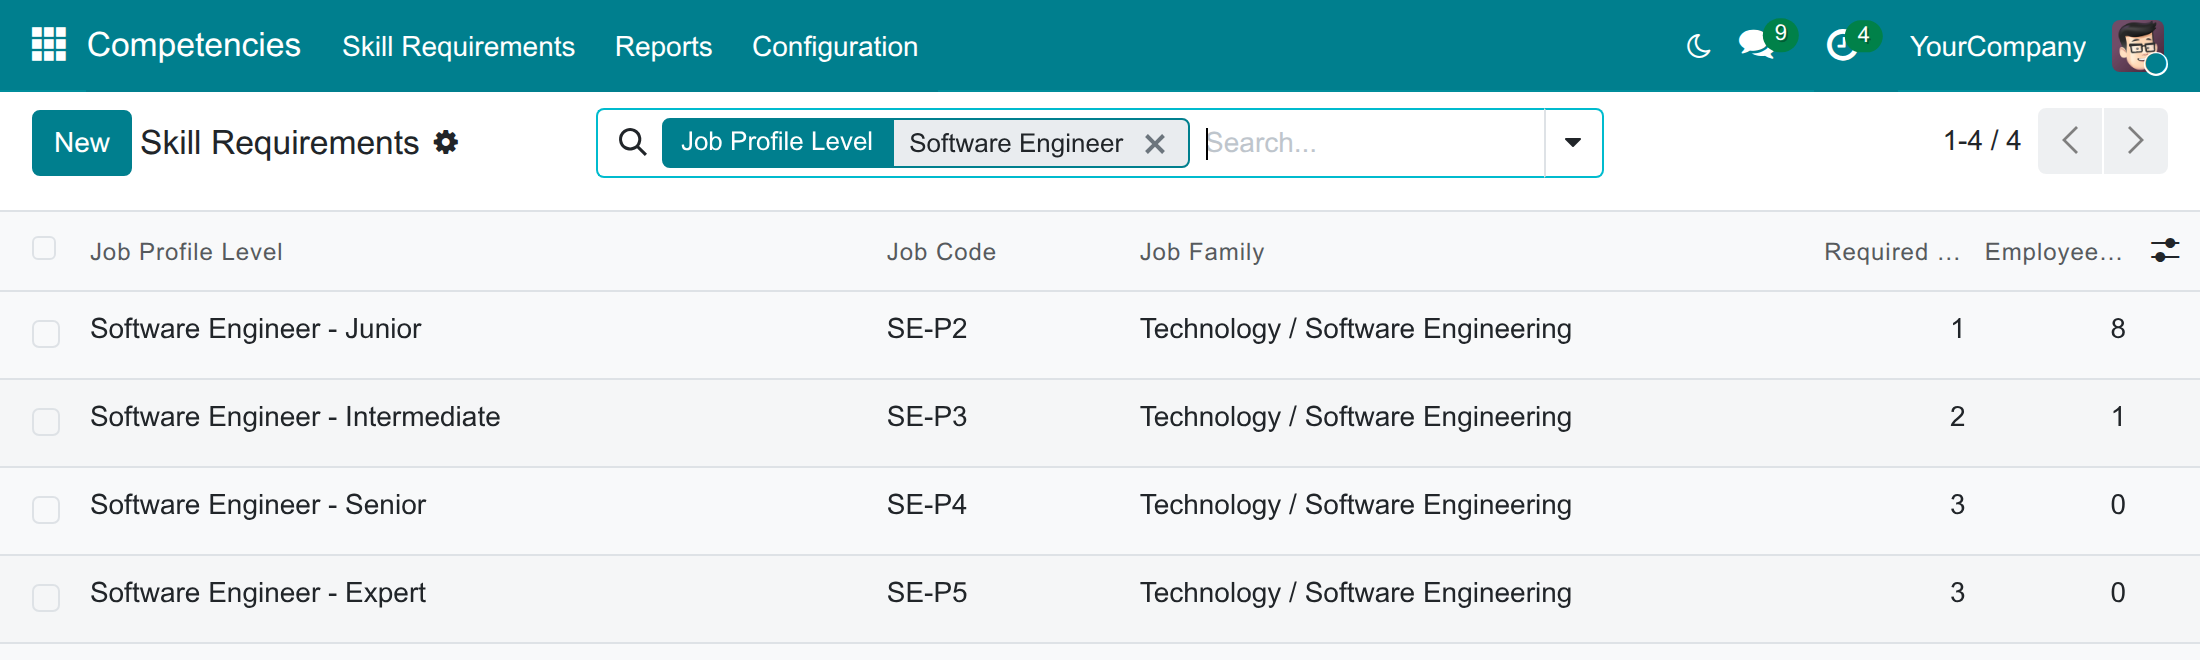Sort by Employee column header
The width and height of the screenshot is (2200, 660).
point(2053,252)
